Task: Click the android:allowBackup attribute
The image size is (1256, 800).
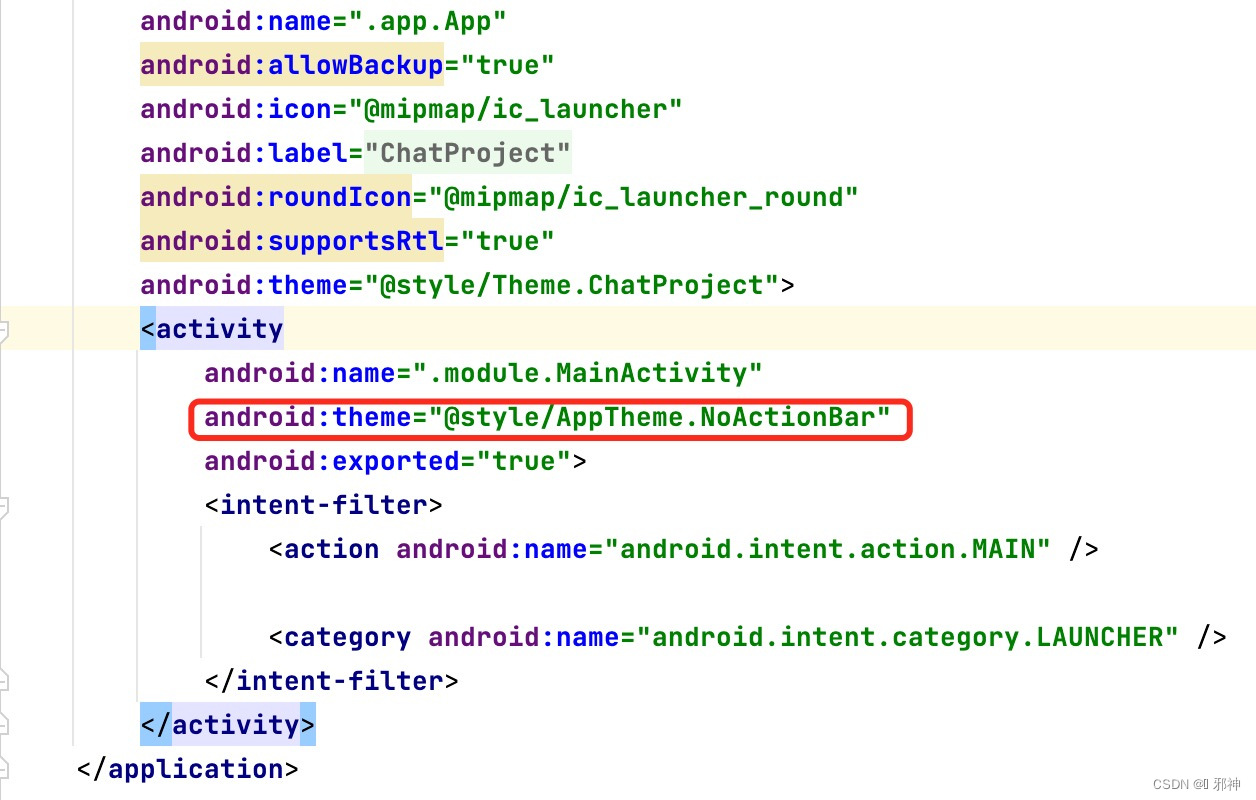Action: click(x=290, y=64)
